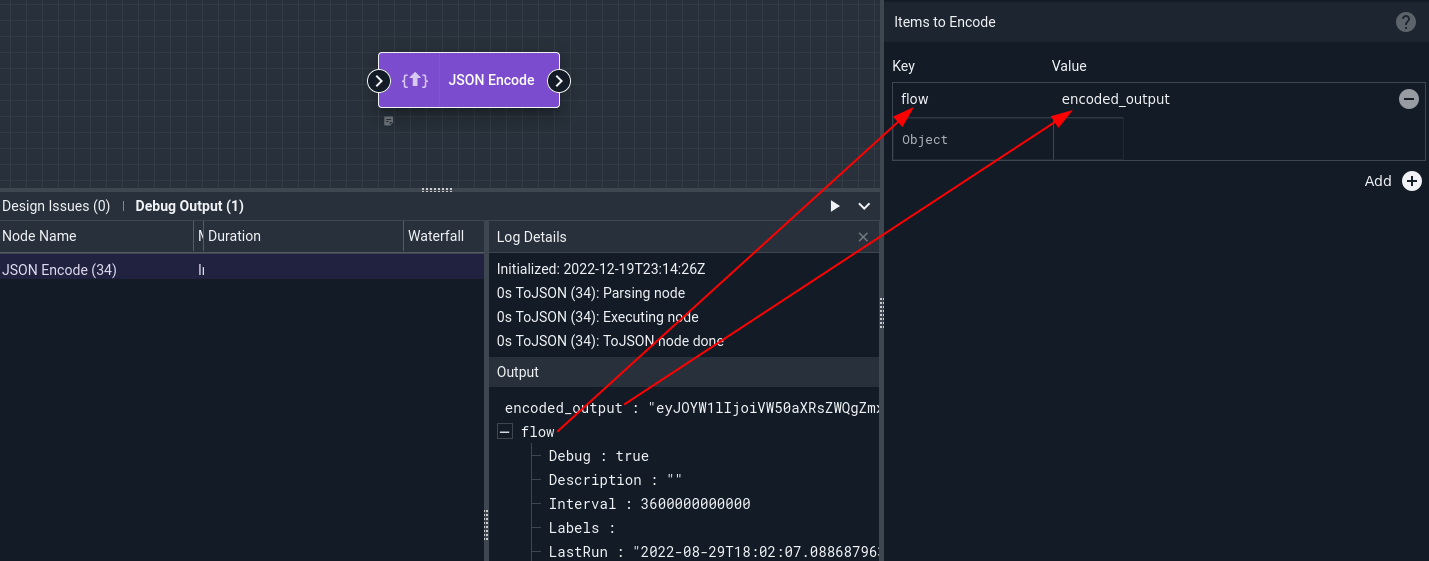Viewport: 1429px width, 561px height.
Task: Add a new item to encode
Action: [1411, 181]
